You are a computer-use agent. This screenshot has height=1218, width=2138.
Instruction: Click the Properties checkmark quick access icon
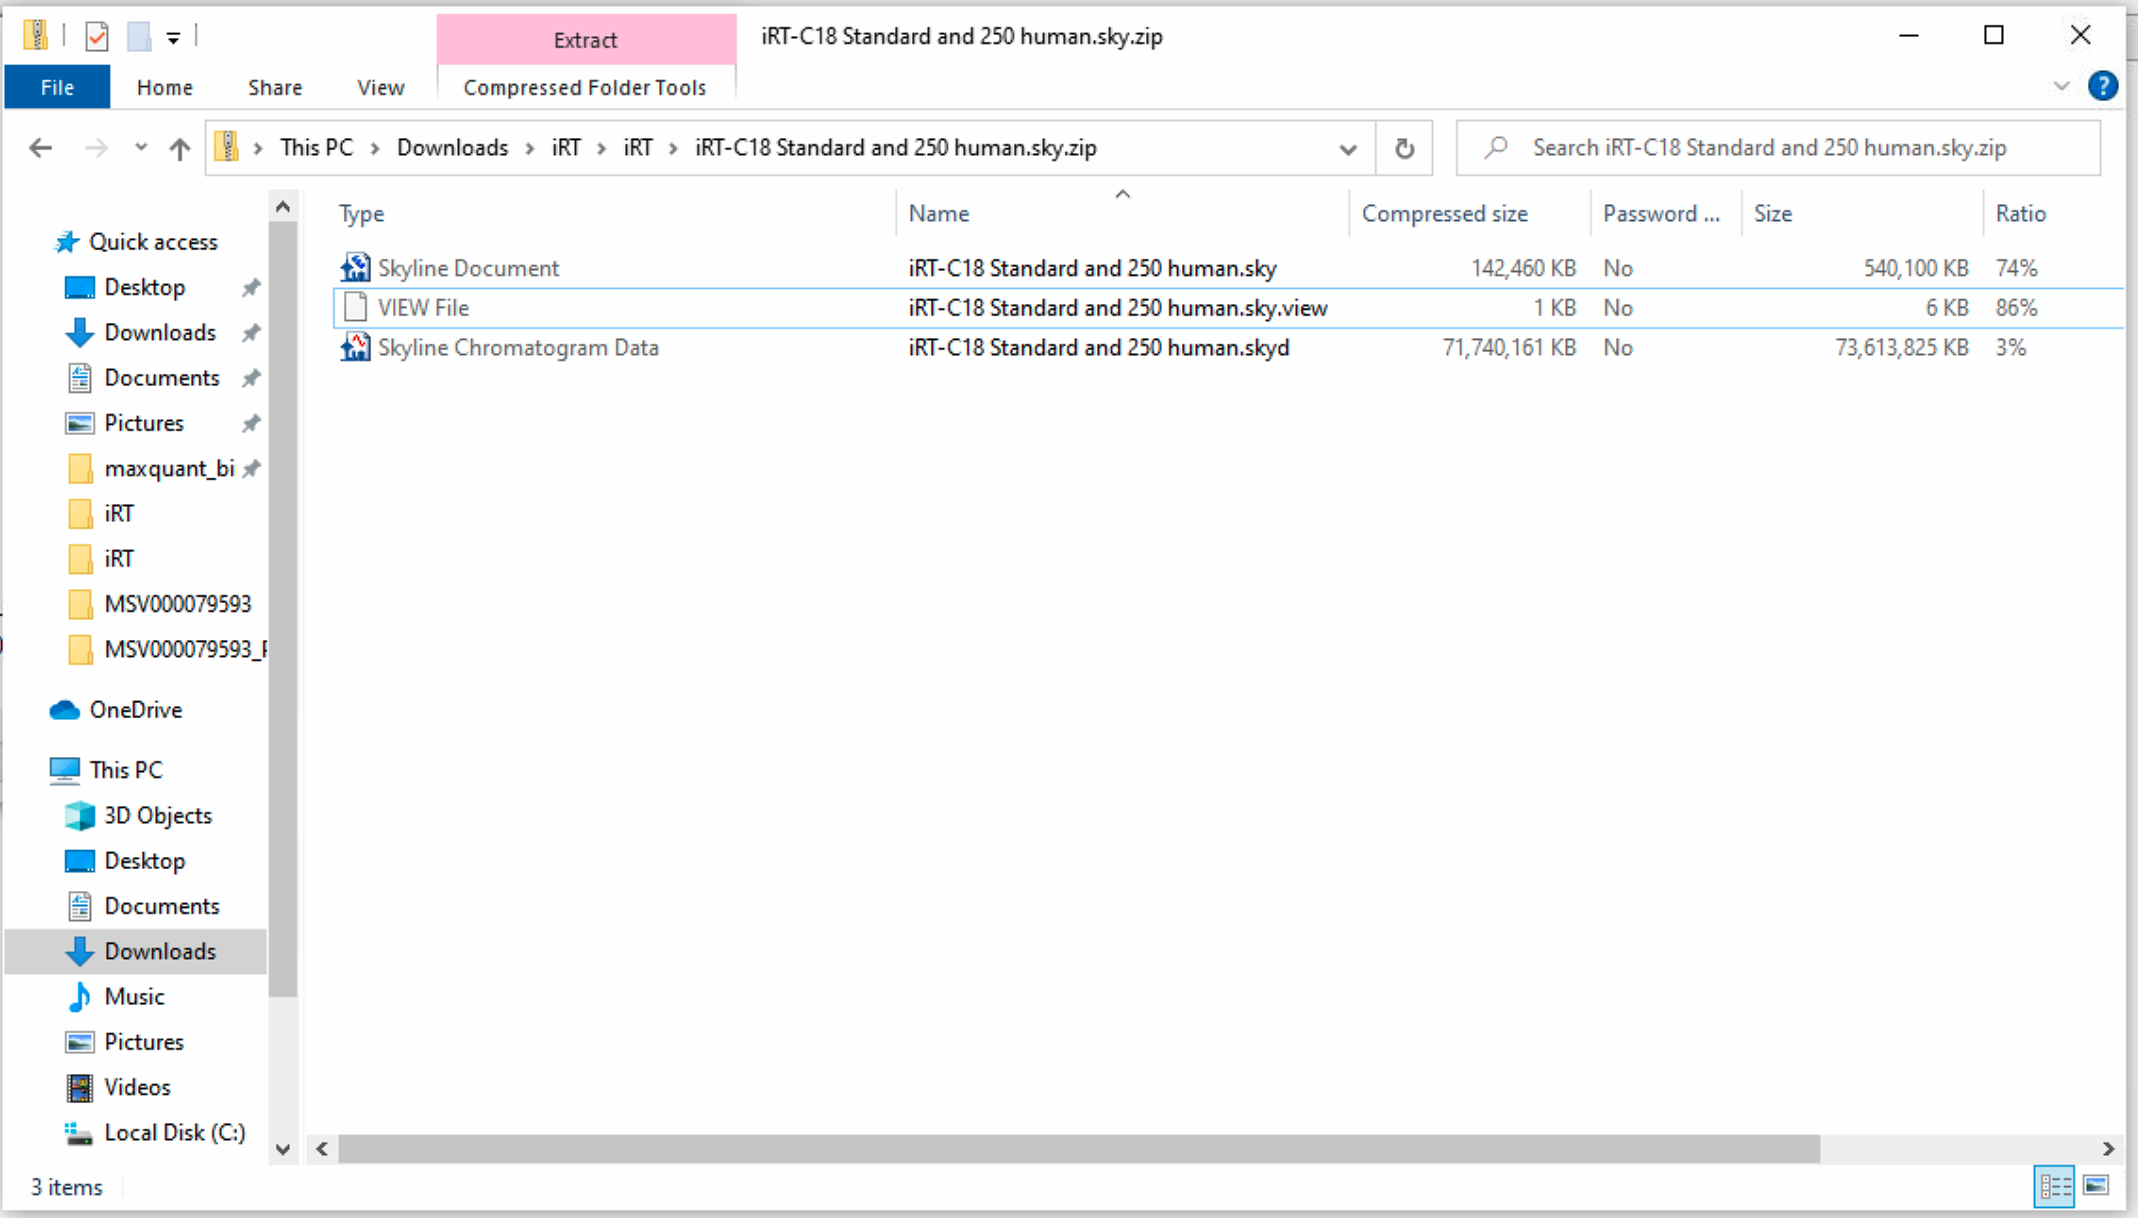coord(97,37)
